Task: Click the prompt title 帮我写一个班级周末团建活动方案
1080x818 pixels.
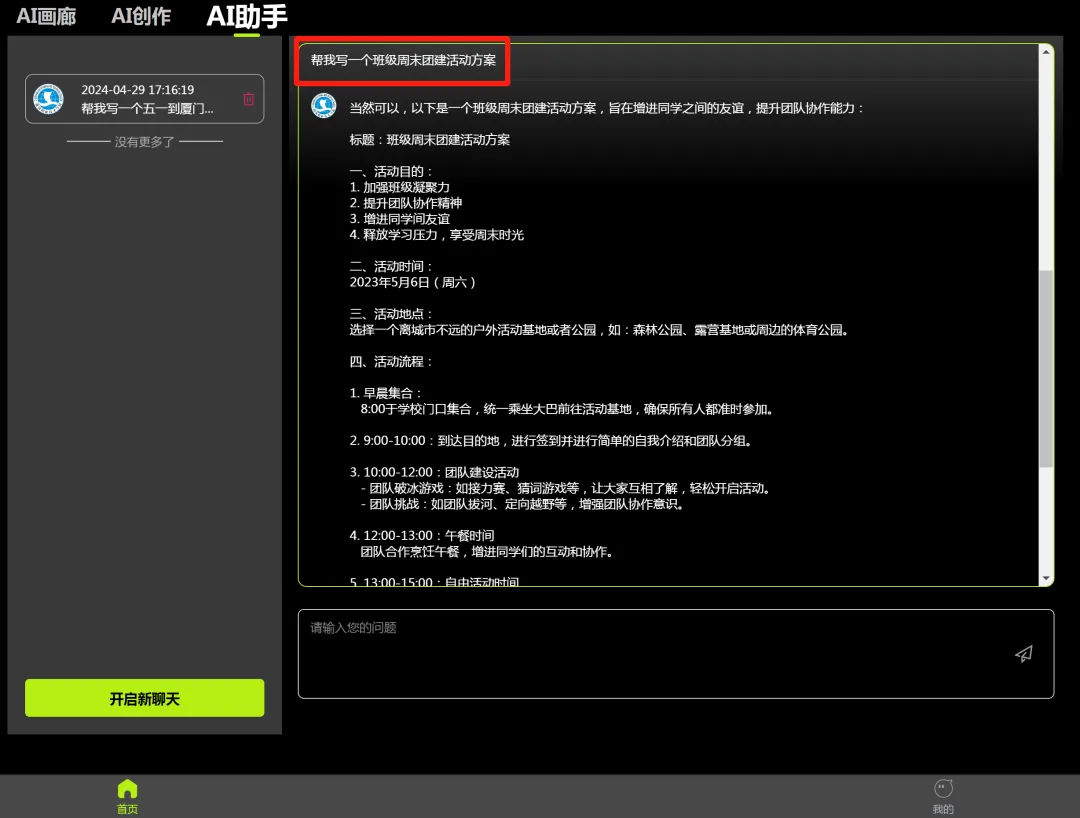Action: pyautogui.click(x=403, y=61)
